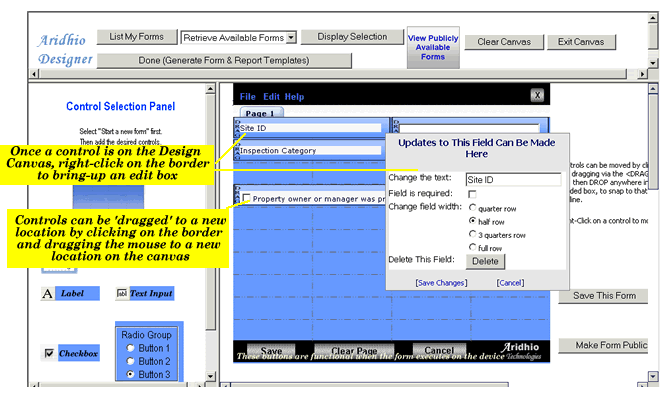Open View Publicly Available Forms
This screenshot has height=400, width=660.
(x=433, y=47)
